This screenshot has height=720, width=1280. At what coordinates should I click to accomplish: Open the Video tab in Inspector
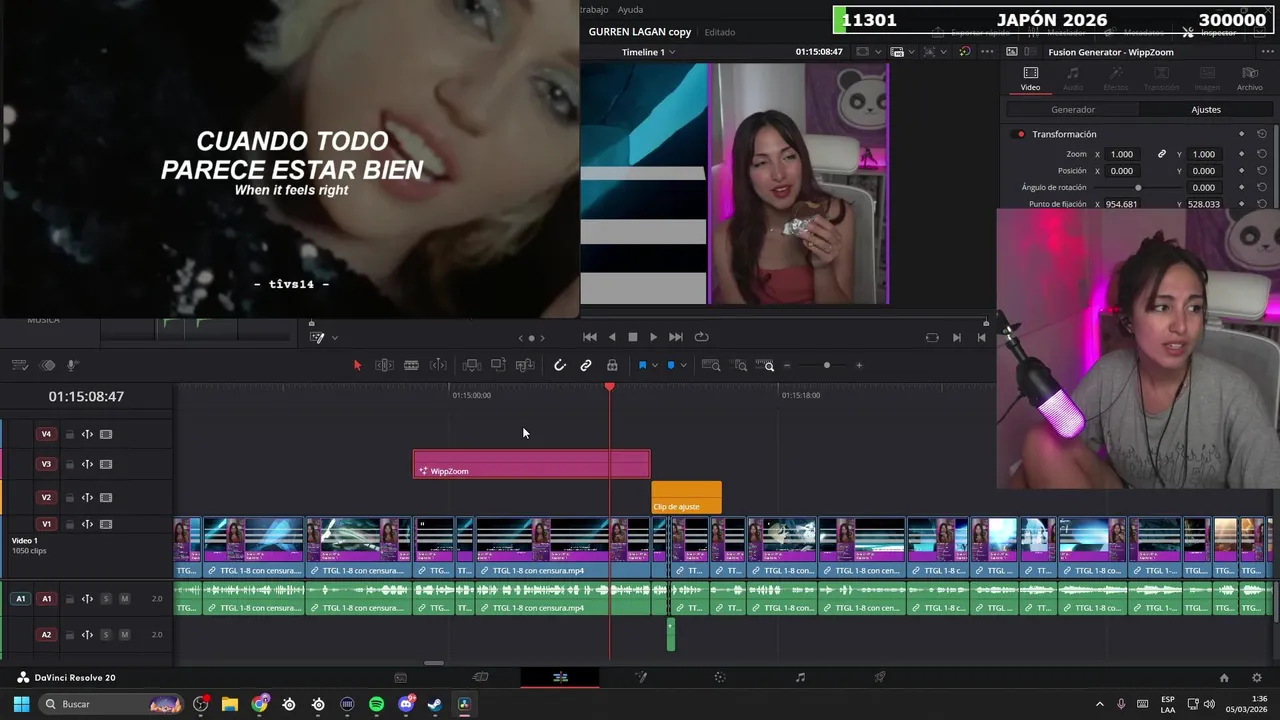coord(1030,79)
